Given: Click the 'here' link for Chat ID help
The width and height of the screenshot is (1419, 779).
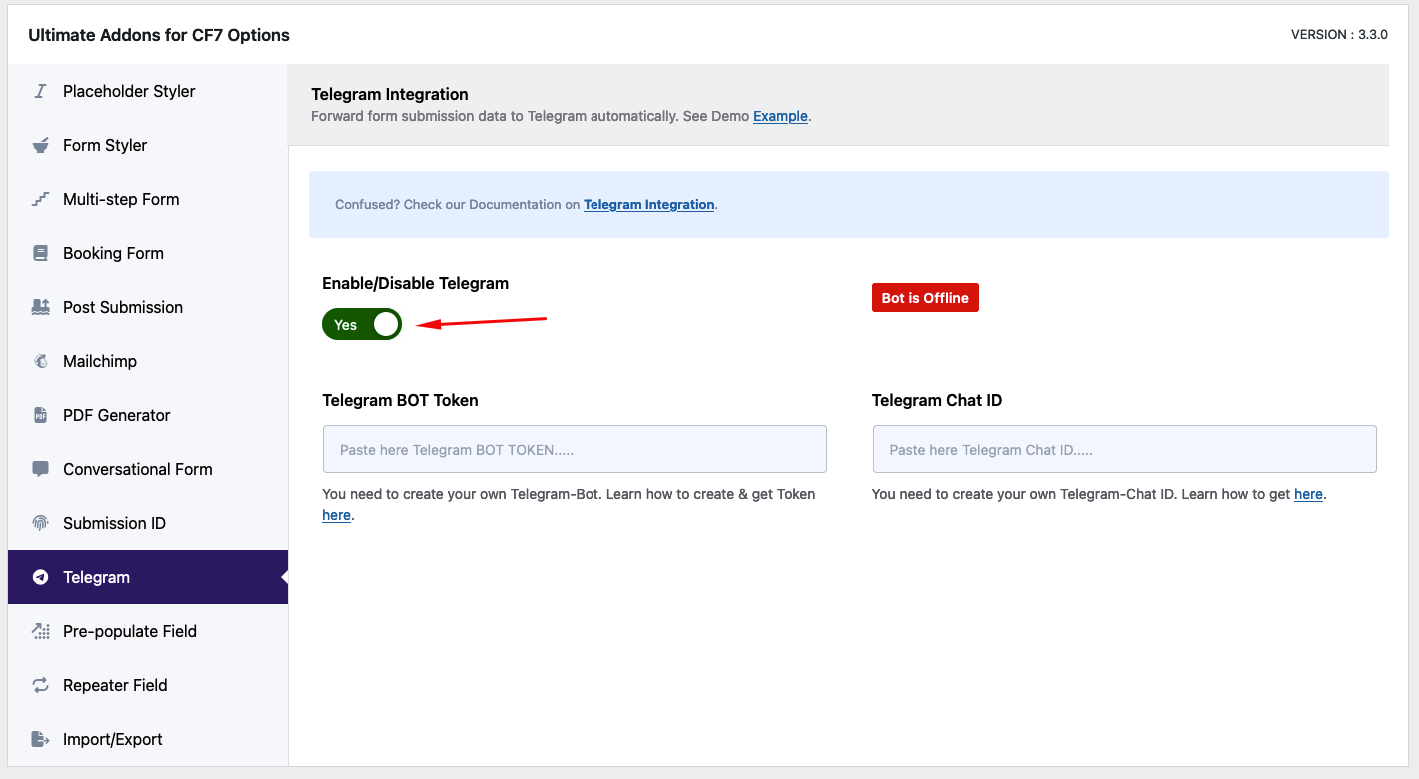Looking at the screenshot, I should click(x=1308, y=494).
